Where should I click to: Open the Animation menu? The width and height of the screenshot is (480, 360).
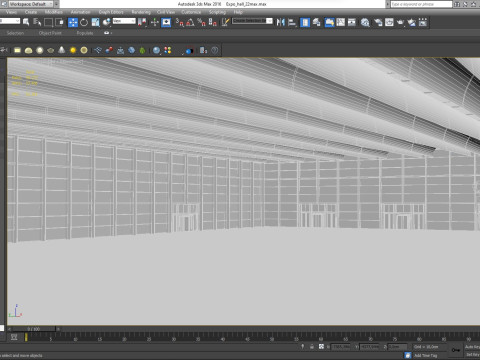pos(80,12)
